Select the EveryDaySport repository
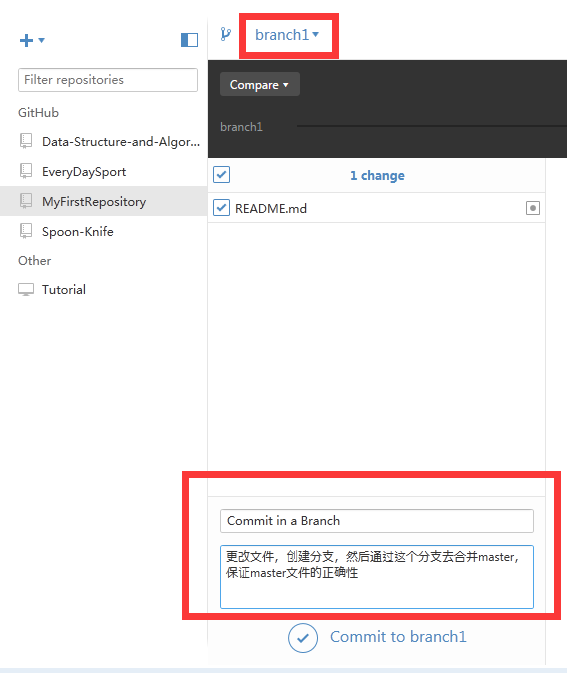Screen dimensions: 567x673 [84, 172]
